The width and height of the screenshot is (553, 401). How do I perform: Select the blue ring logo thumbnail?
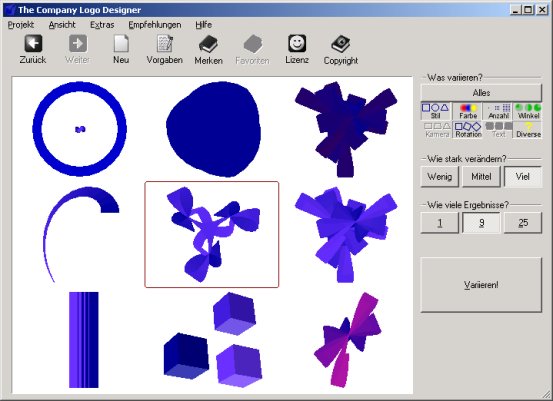point(80,129)
